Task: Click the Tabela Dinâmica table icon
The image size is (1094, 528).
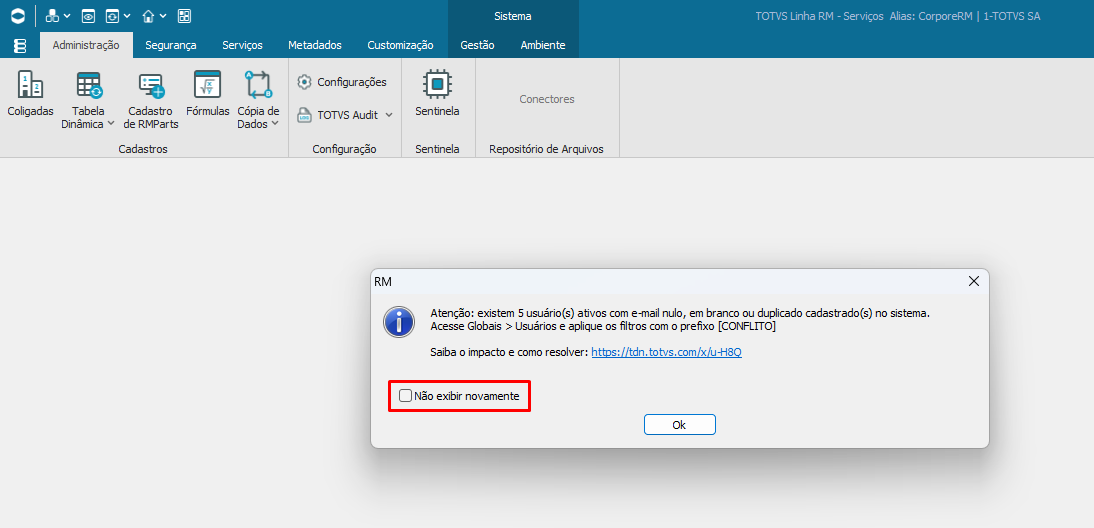Action: (x=89, y=84)
